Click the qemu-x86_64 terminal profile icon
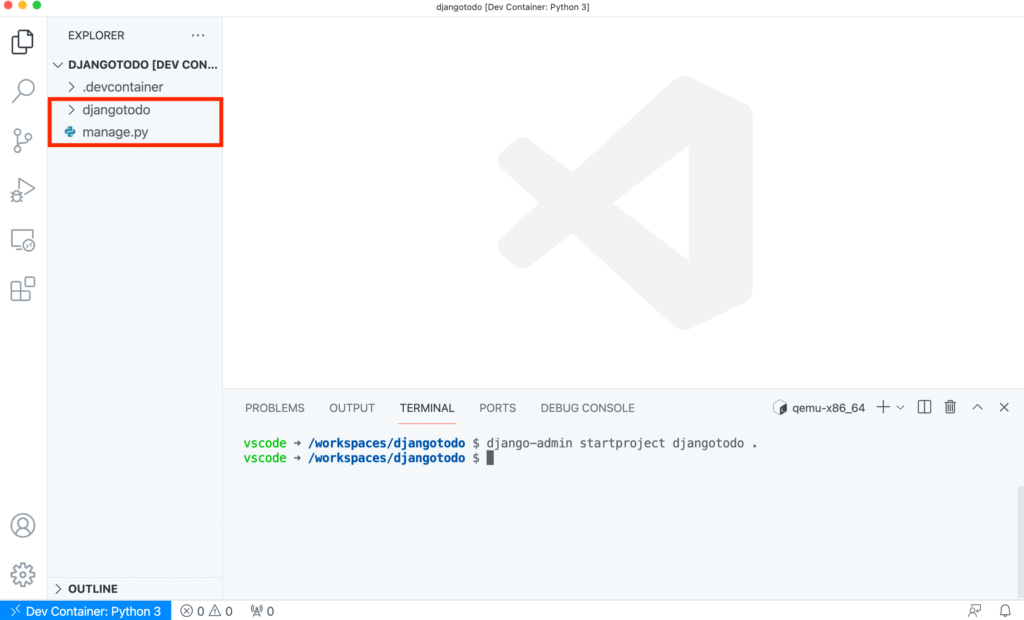 click(780, 408)
